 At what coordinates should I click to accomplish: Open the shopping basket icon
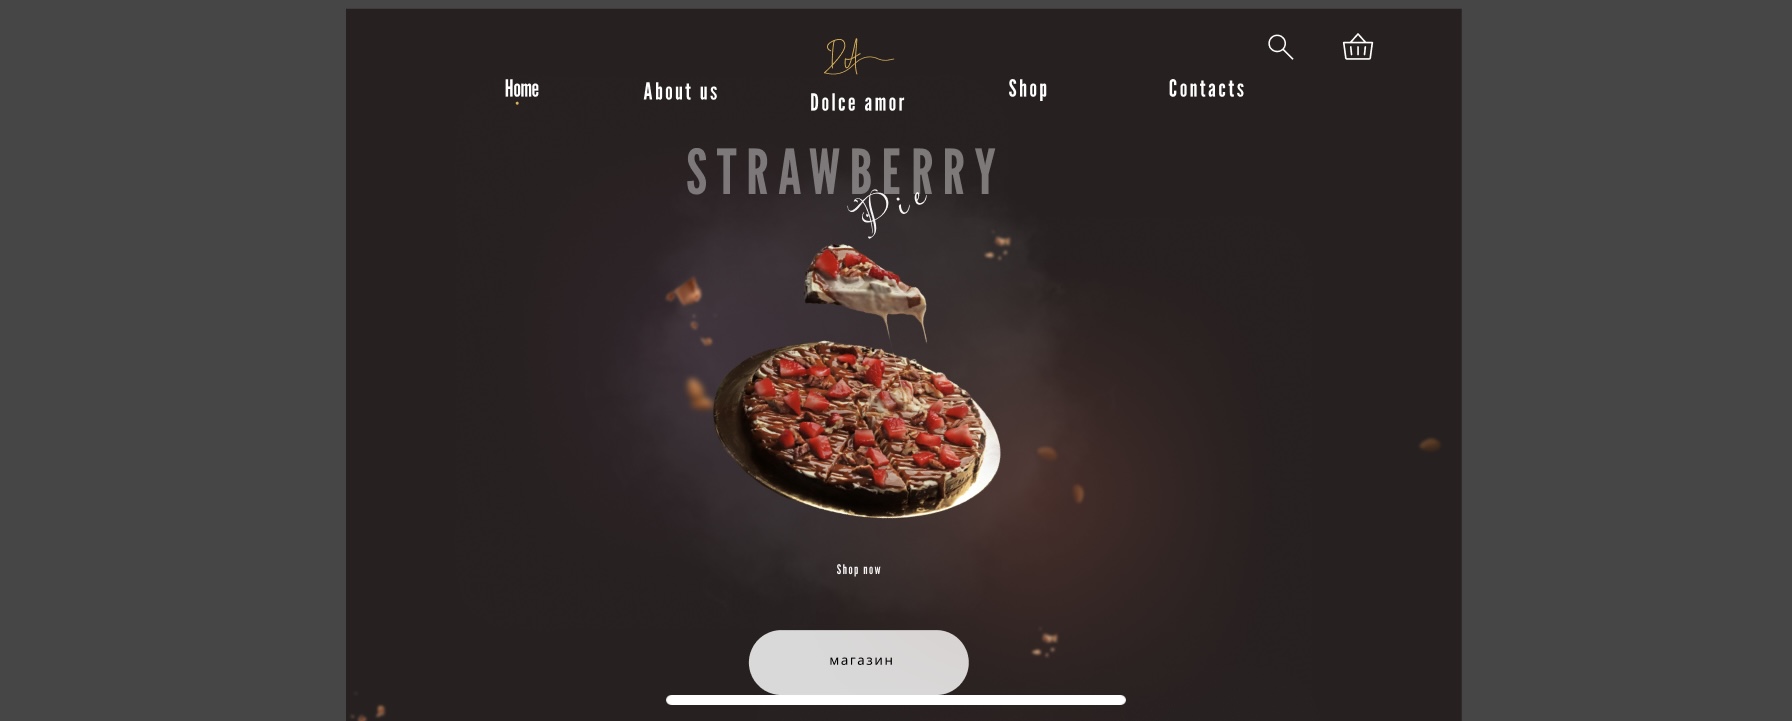pyautogui.click(x=1357, y=47)
